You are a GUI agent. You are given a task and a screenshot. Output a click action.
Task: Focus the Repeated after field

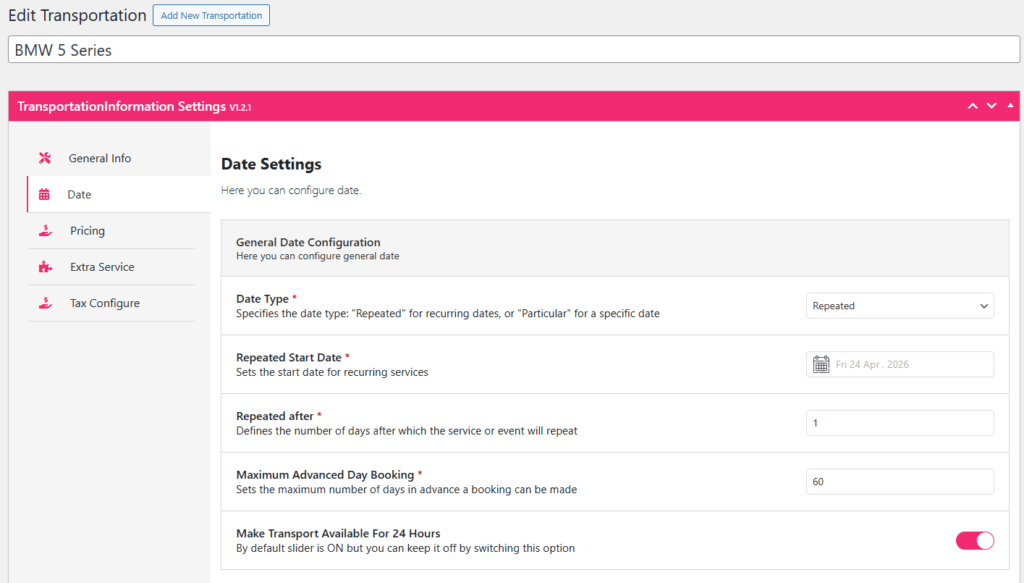pos(900,423)
